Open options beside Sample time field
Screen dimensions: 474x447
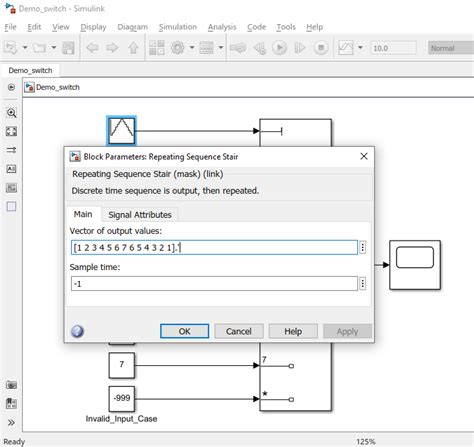(363, 284)
